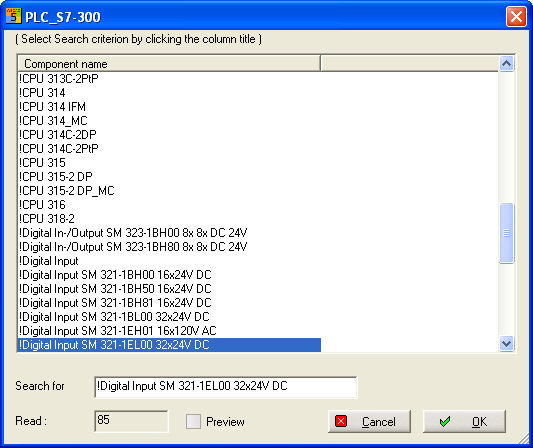
Task: Sort by the Component name column header
Action: pos(169,64)
